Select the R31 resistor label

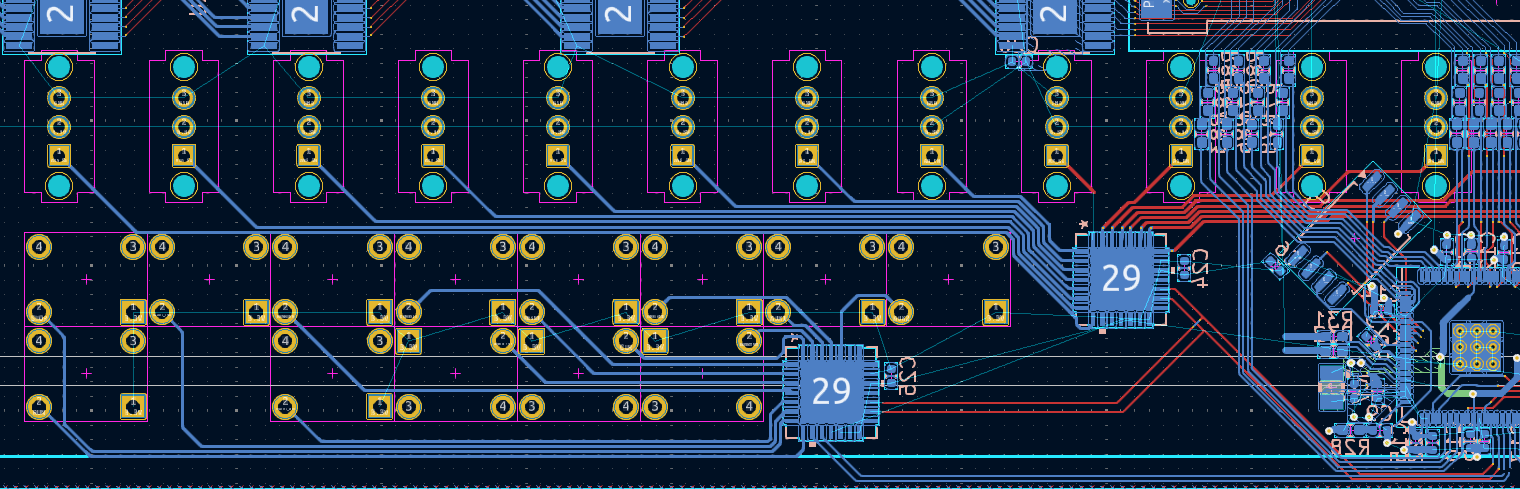coord(1333,322)
